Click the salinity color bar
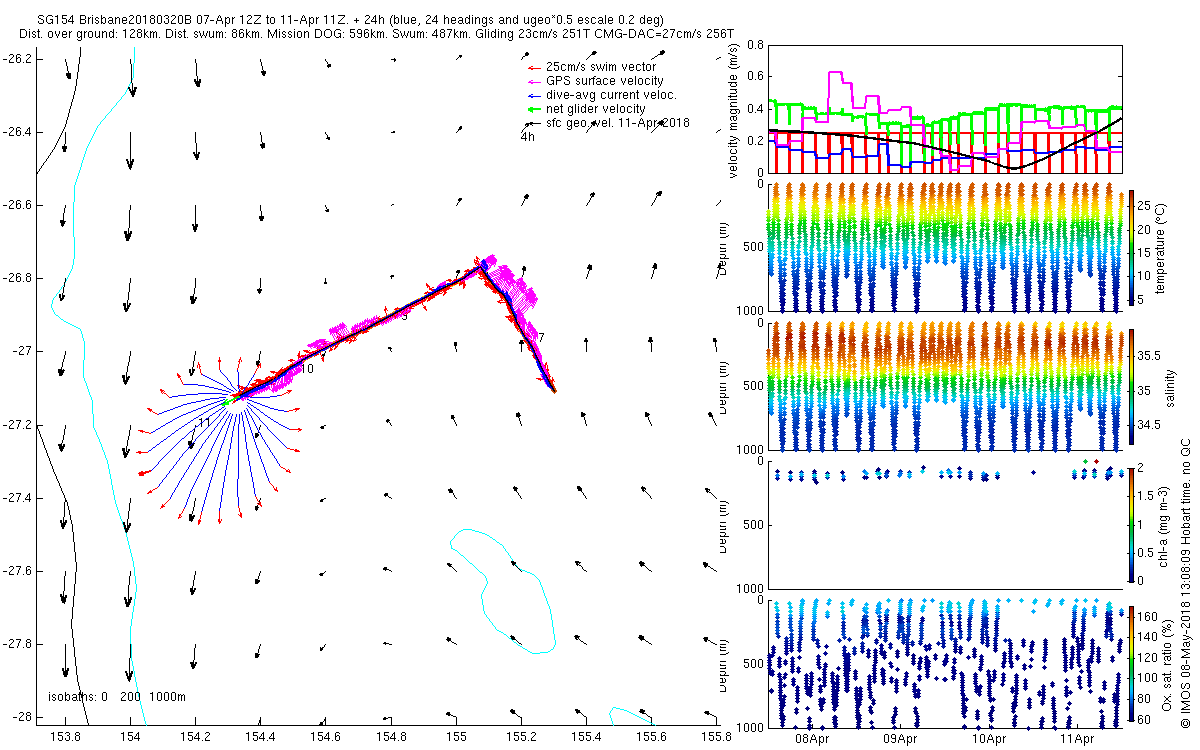This screenshot has height=750, width=1200. click(1132, 386)
